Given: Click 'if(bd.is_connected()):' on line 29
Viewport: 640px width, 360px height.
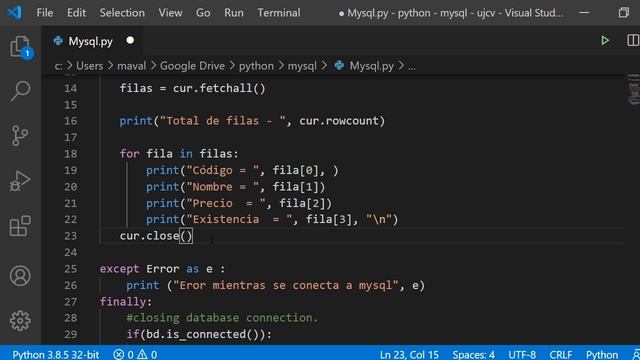Looking at the screenshot, I should 199,334.
